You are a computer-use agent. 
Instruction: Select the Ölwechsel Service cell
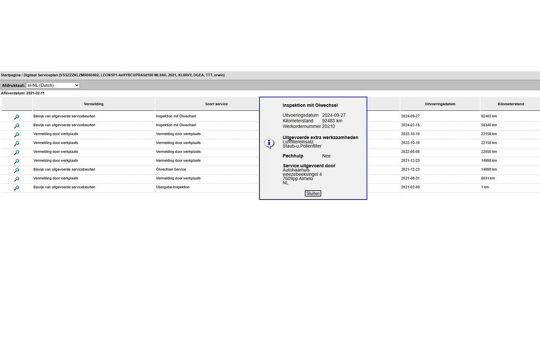click(x=171, y=169)
